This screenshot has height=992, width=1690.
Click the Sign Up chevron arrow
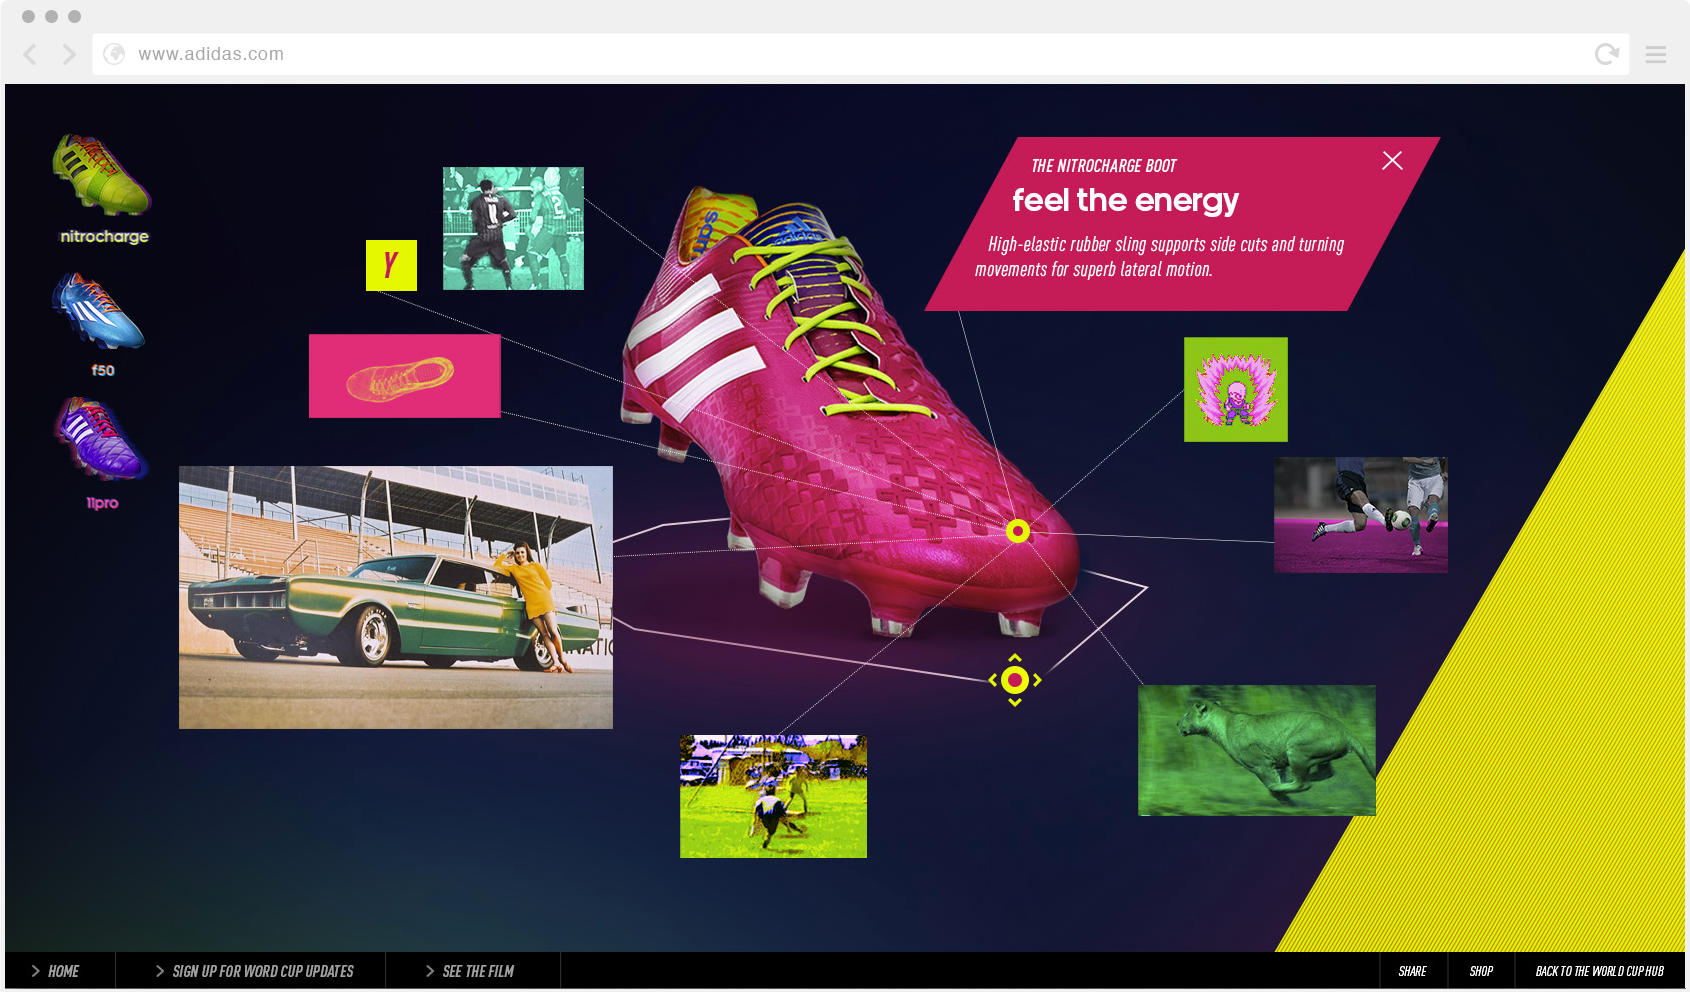pyautogui.click(x=160, y=971)
